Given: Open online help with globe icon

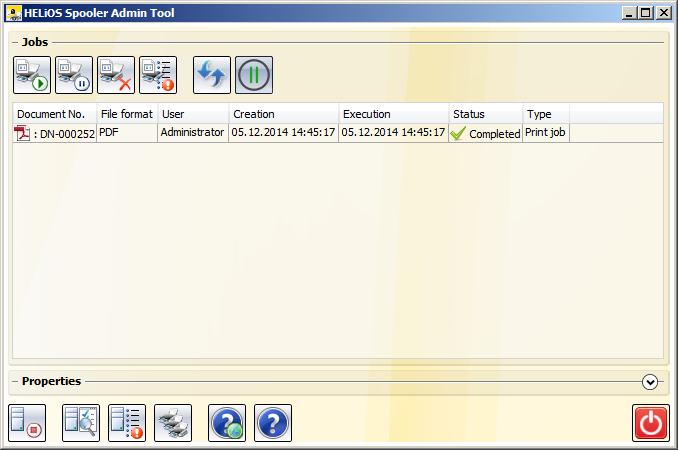Looking at the screenshot, I should (x=227, y=423).
